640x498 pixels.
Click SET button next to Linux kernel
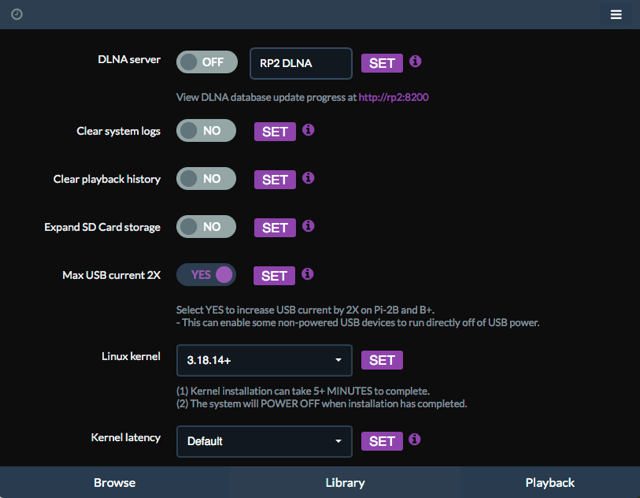pos(382,360)
